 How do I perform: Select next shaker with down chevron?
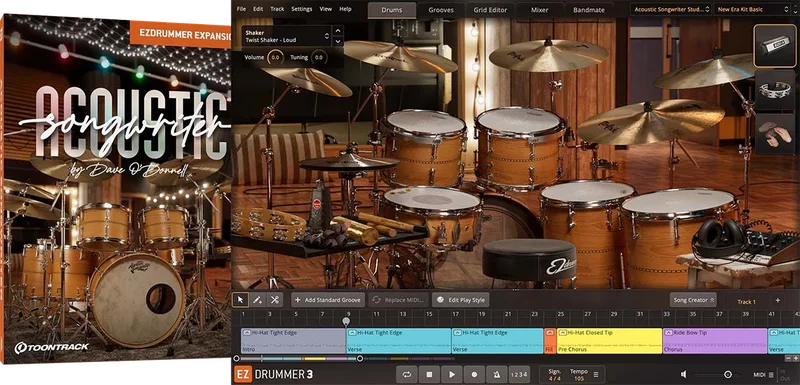(337, 41)
